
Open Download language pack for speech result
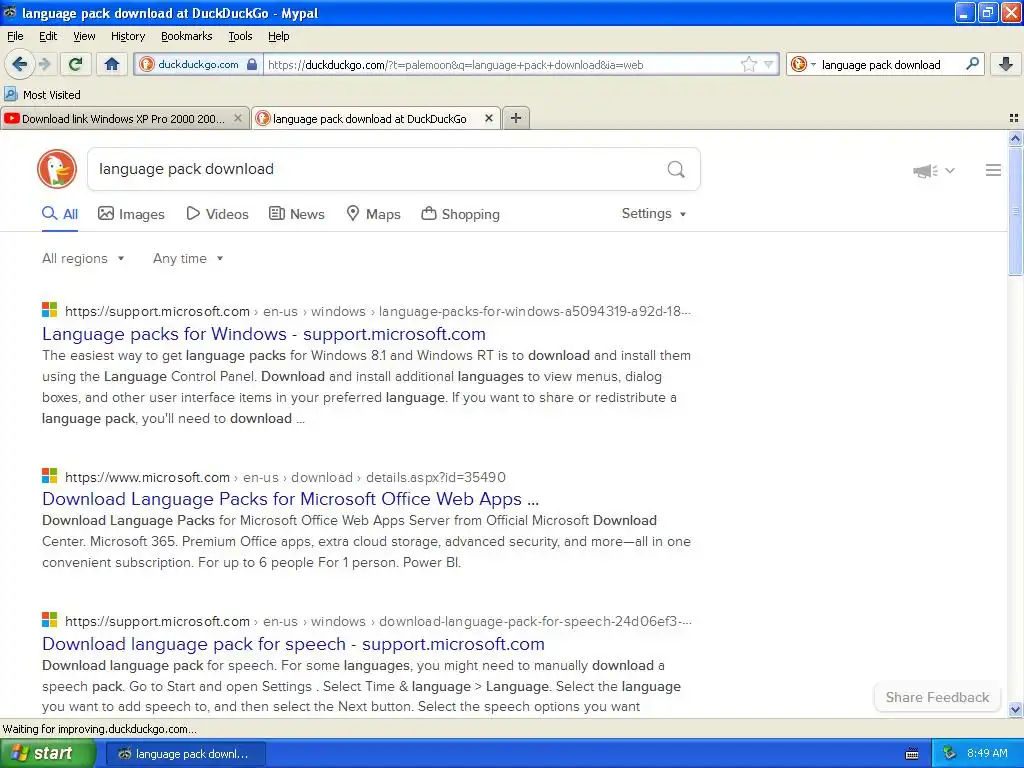pyautogui.click(x=293, y=644)
